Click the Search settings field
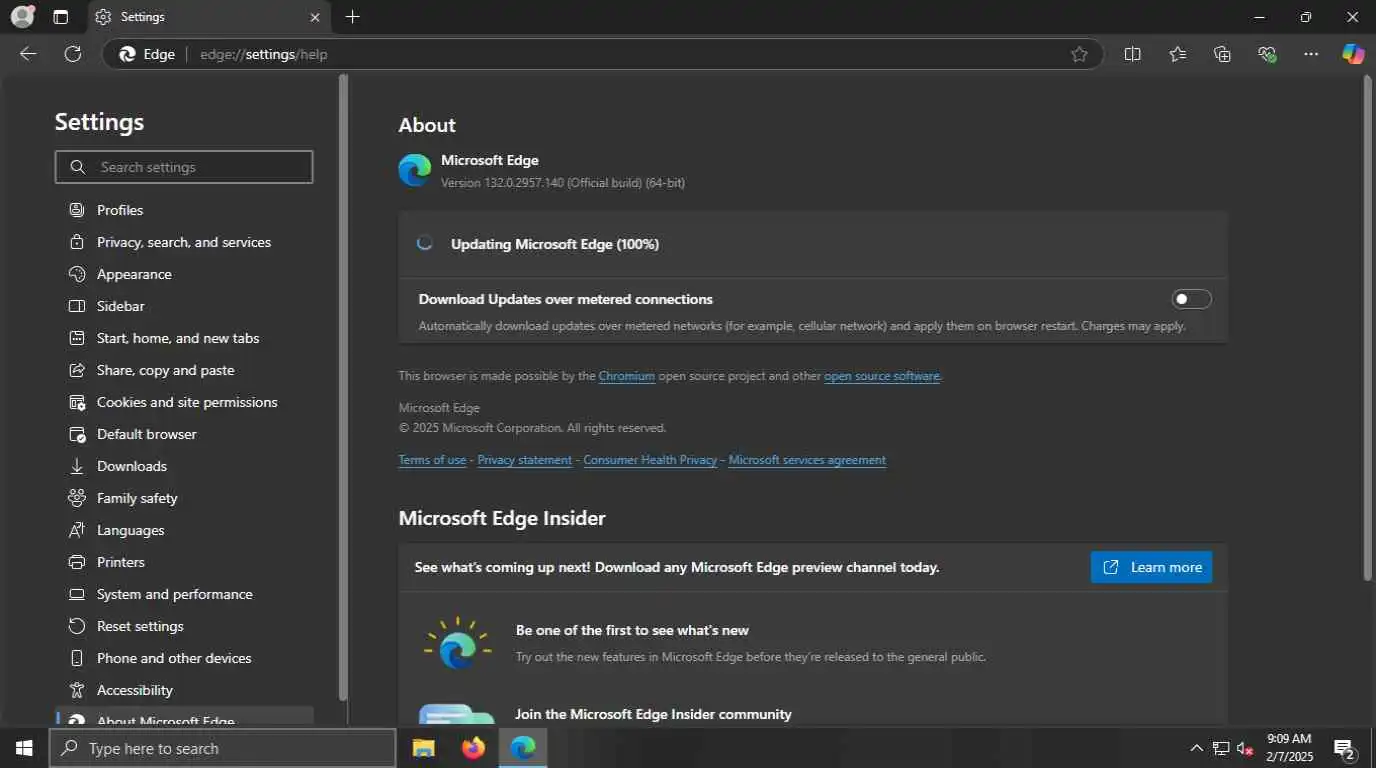 [184, 167]
